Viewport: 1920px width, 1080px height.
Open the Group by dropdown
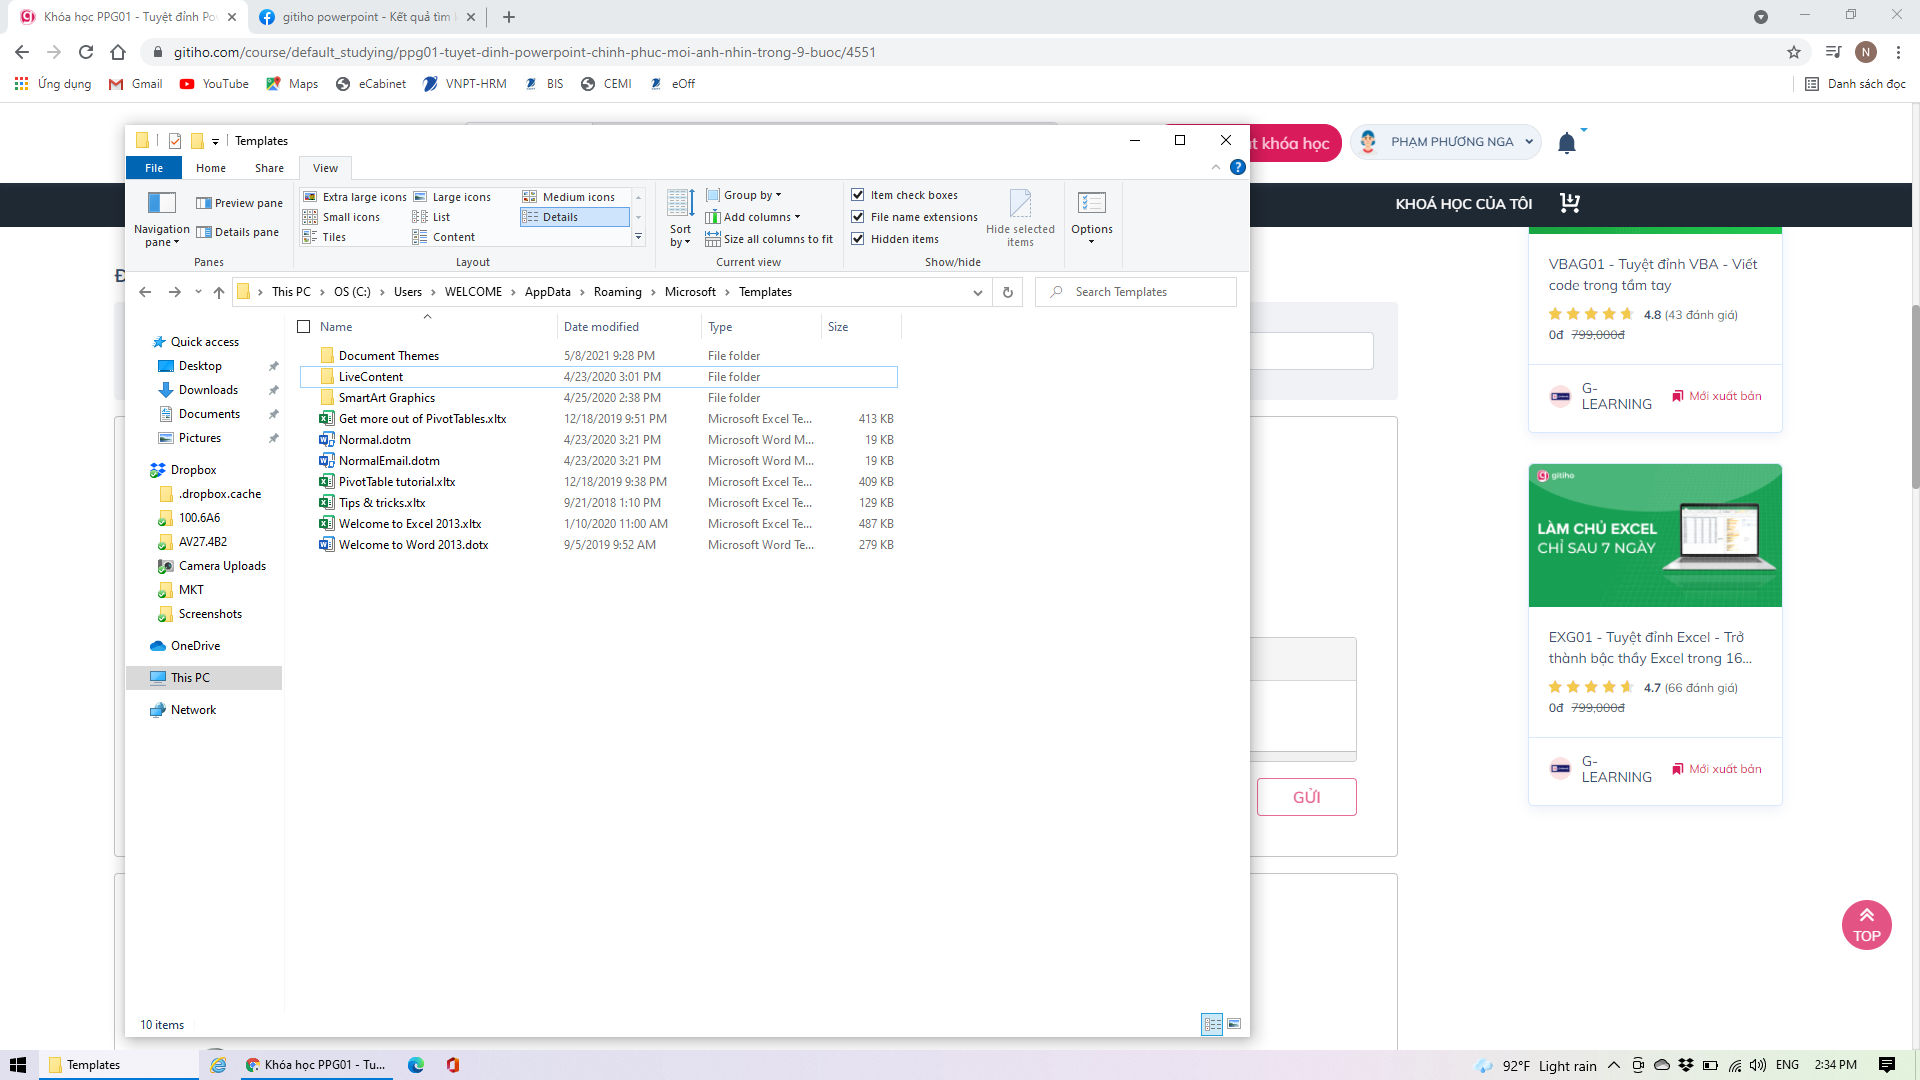click(x=744, y=195)
